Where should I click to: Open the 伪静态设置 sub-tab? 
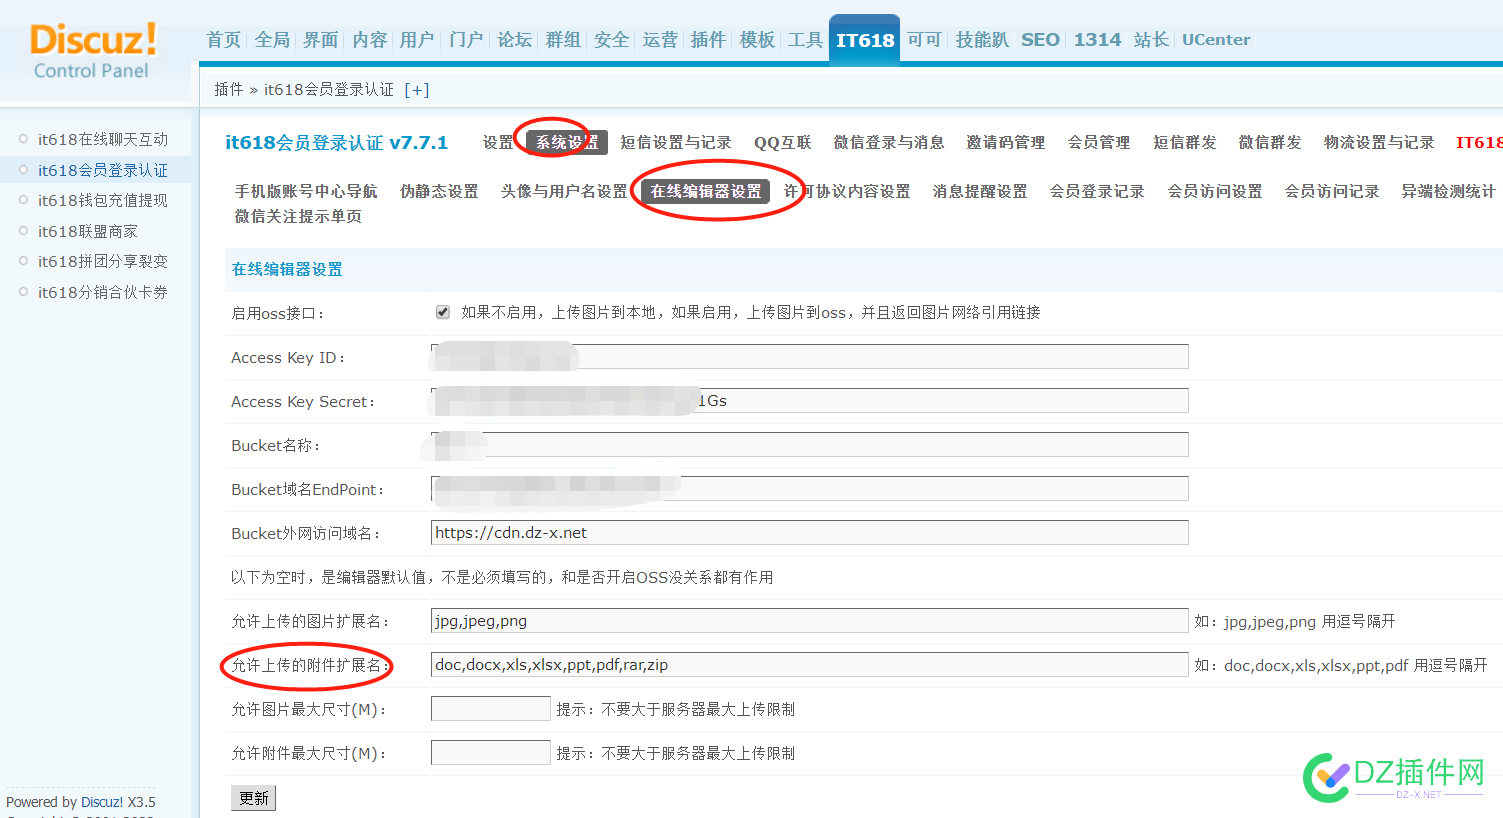tap(439, 191)
